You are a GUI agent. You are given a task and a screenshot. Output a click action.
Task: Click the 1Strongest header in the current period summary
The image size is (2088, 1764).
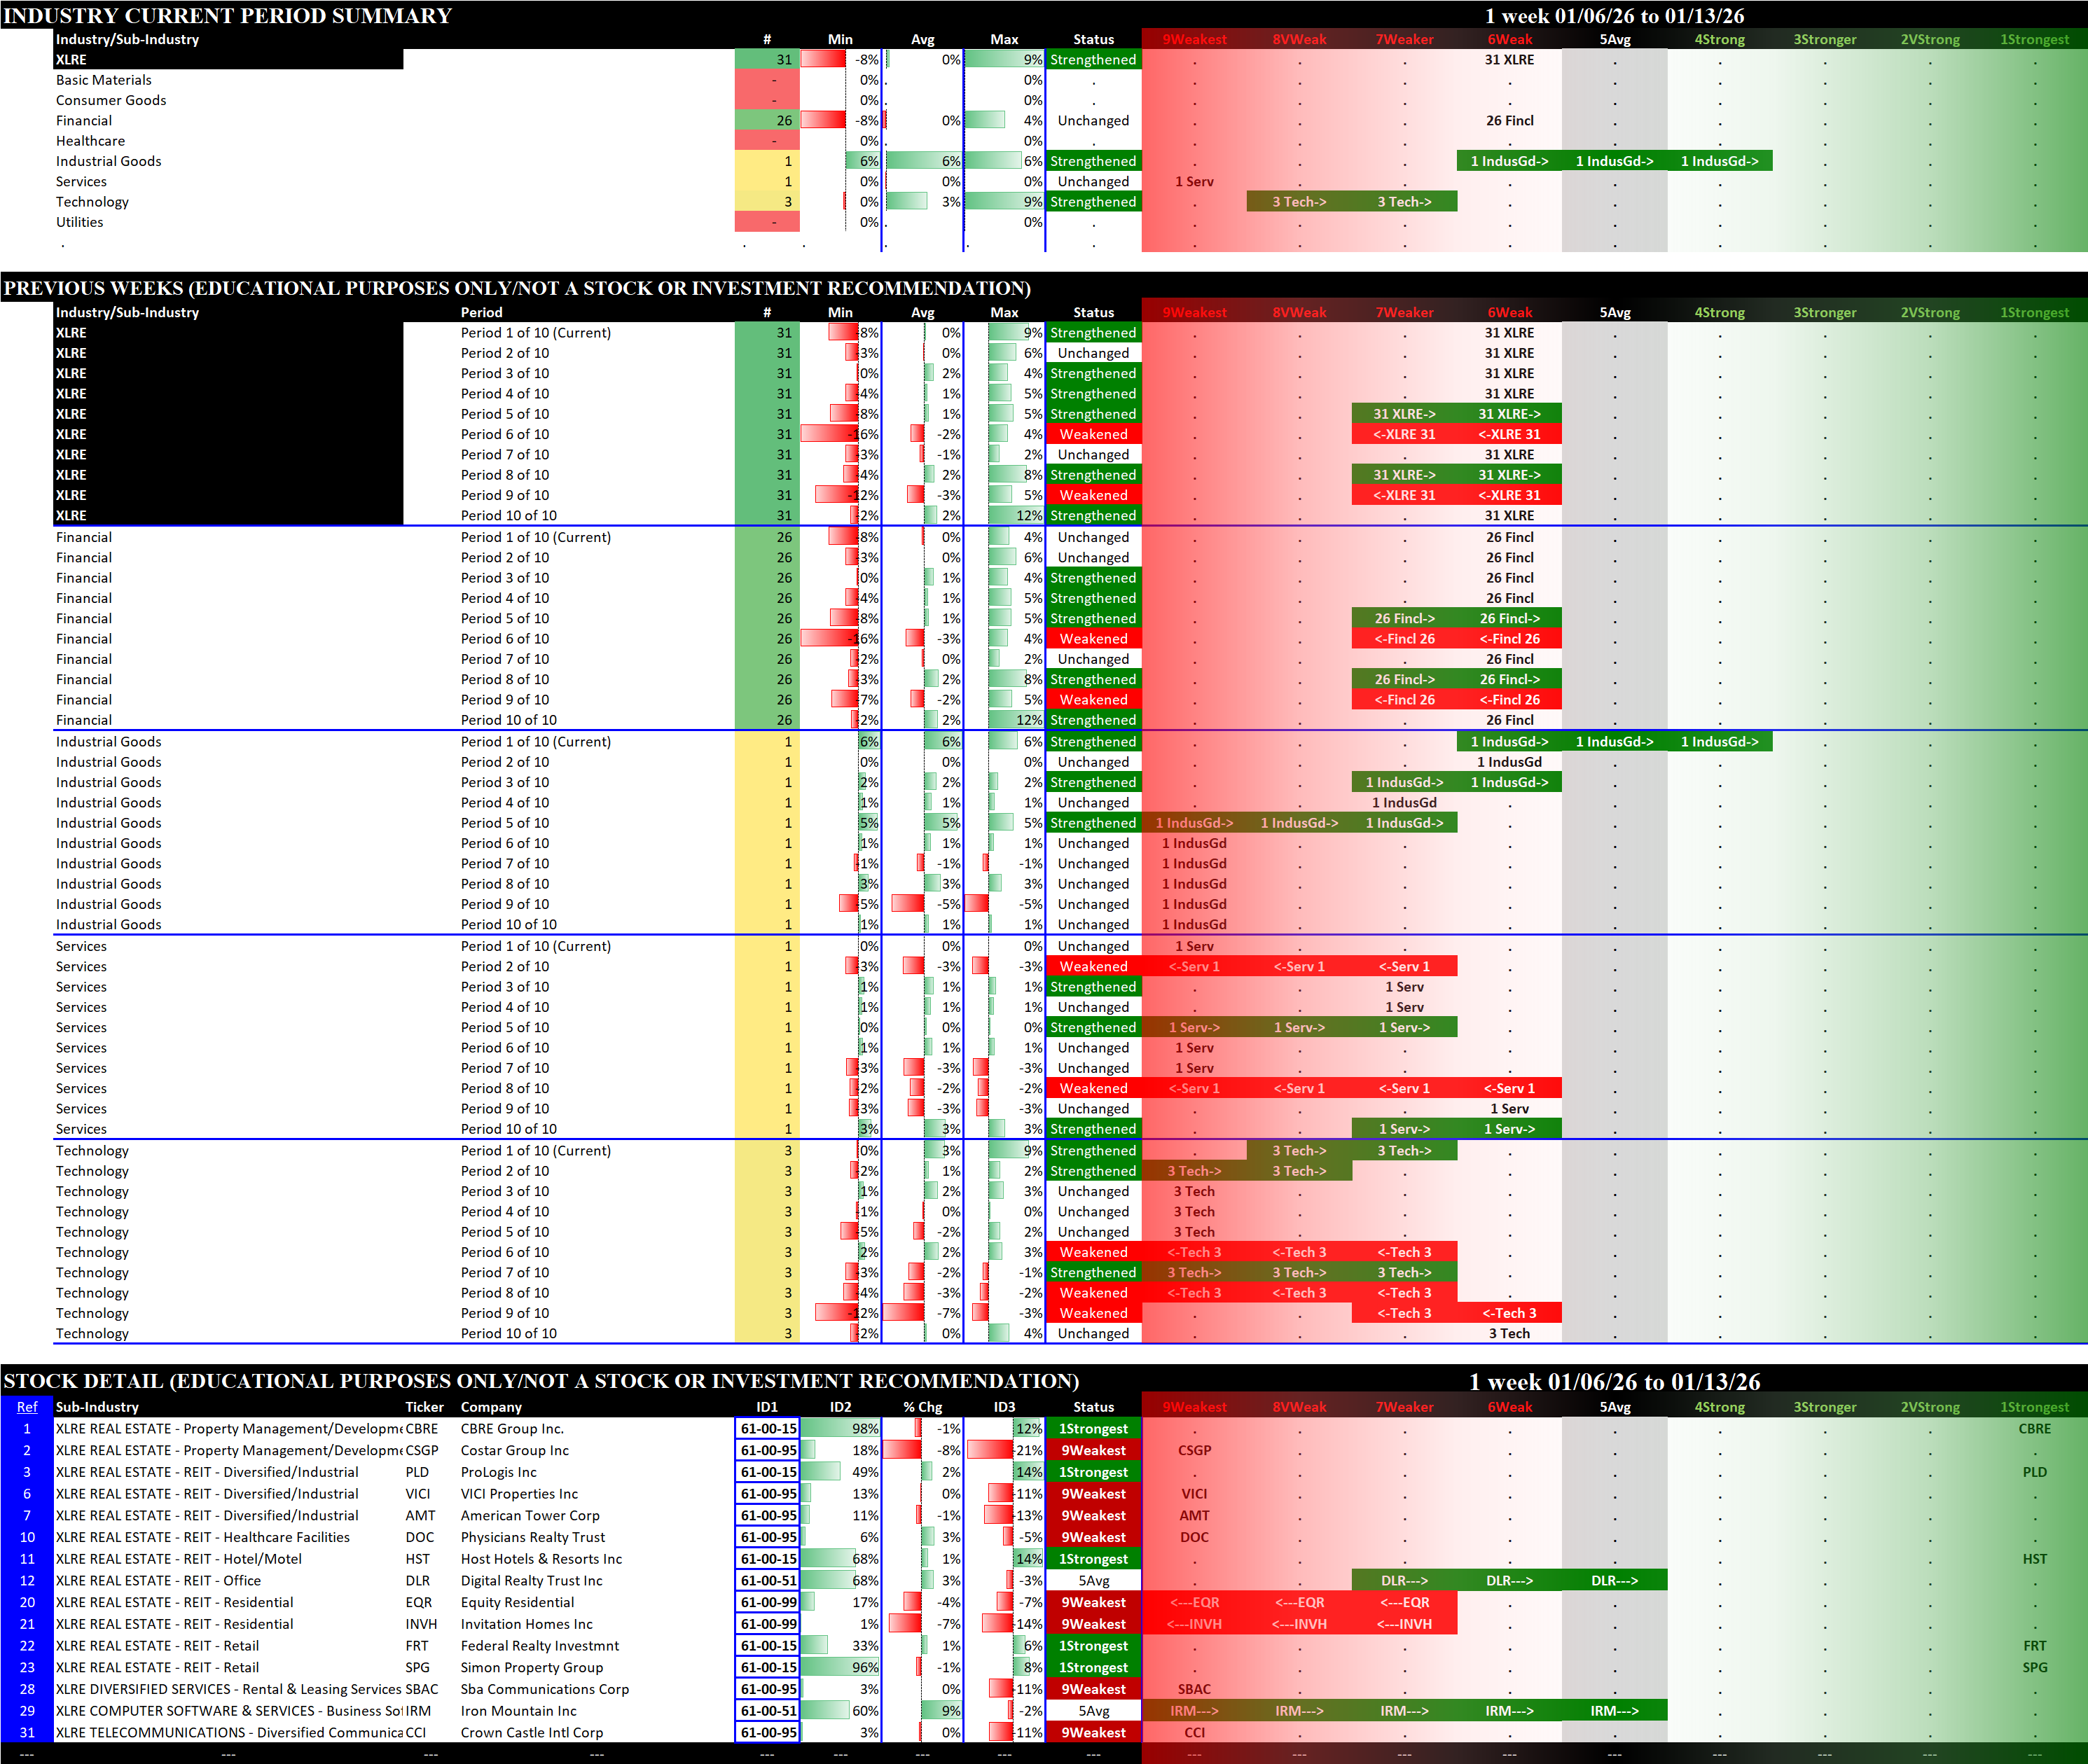[2034, 39]
